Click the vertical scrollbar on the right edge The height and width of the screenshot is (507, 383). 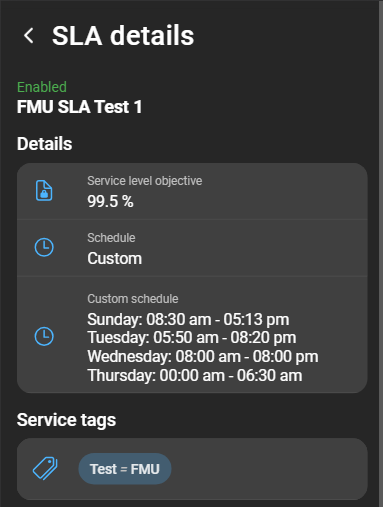(x=381, y=253)
